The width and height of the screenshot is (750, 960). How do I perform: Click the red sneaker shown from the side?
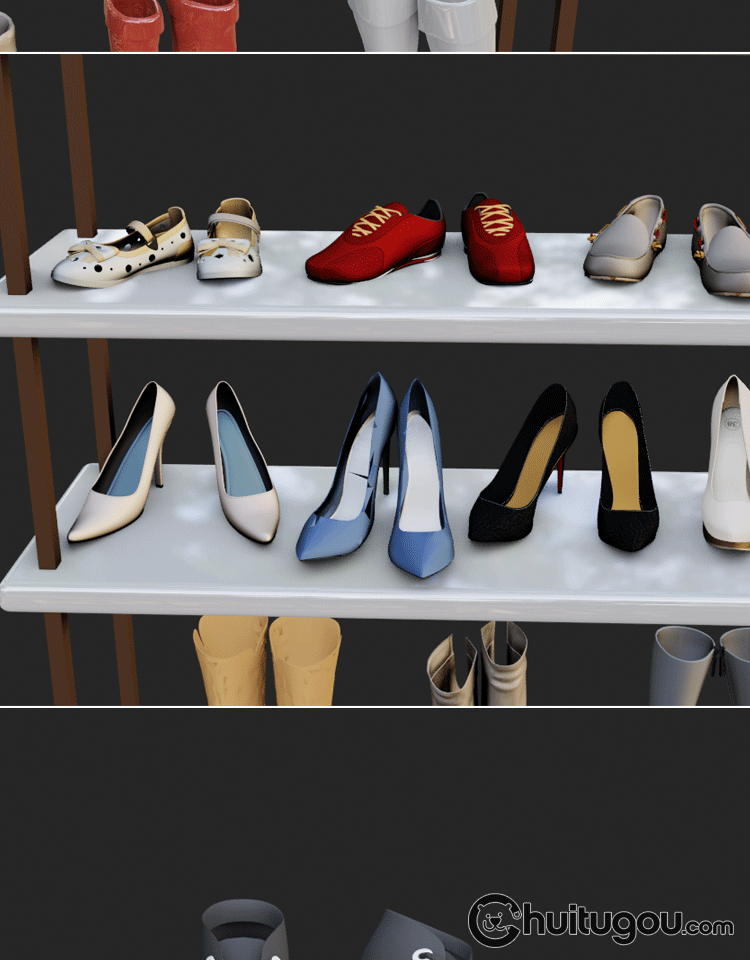(x=375, y=242)
